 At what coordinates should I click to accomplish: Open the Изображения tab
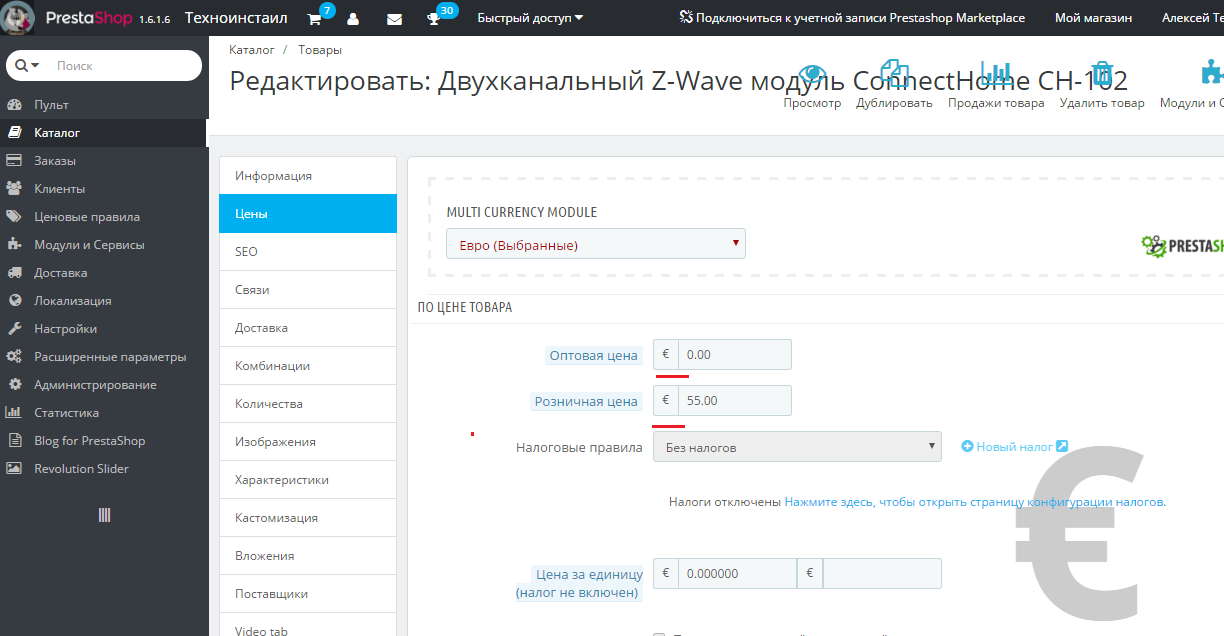(x=308, y=442)
